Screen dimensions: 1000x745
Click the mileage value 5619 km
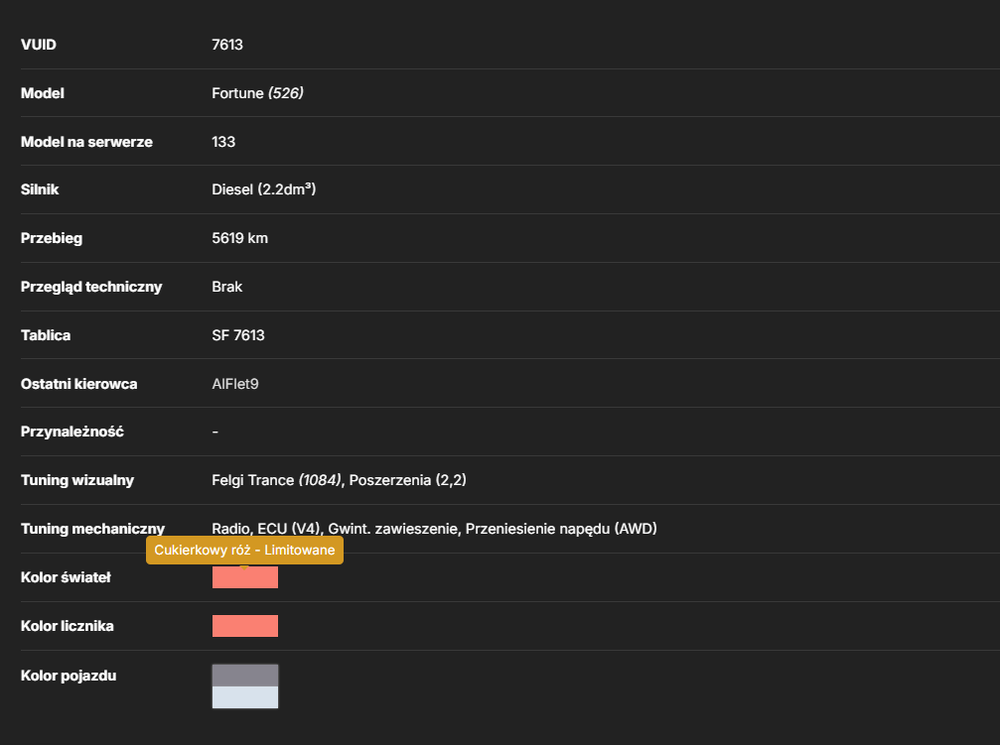[240, 238]
